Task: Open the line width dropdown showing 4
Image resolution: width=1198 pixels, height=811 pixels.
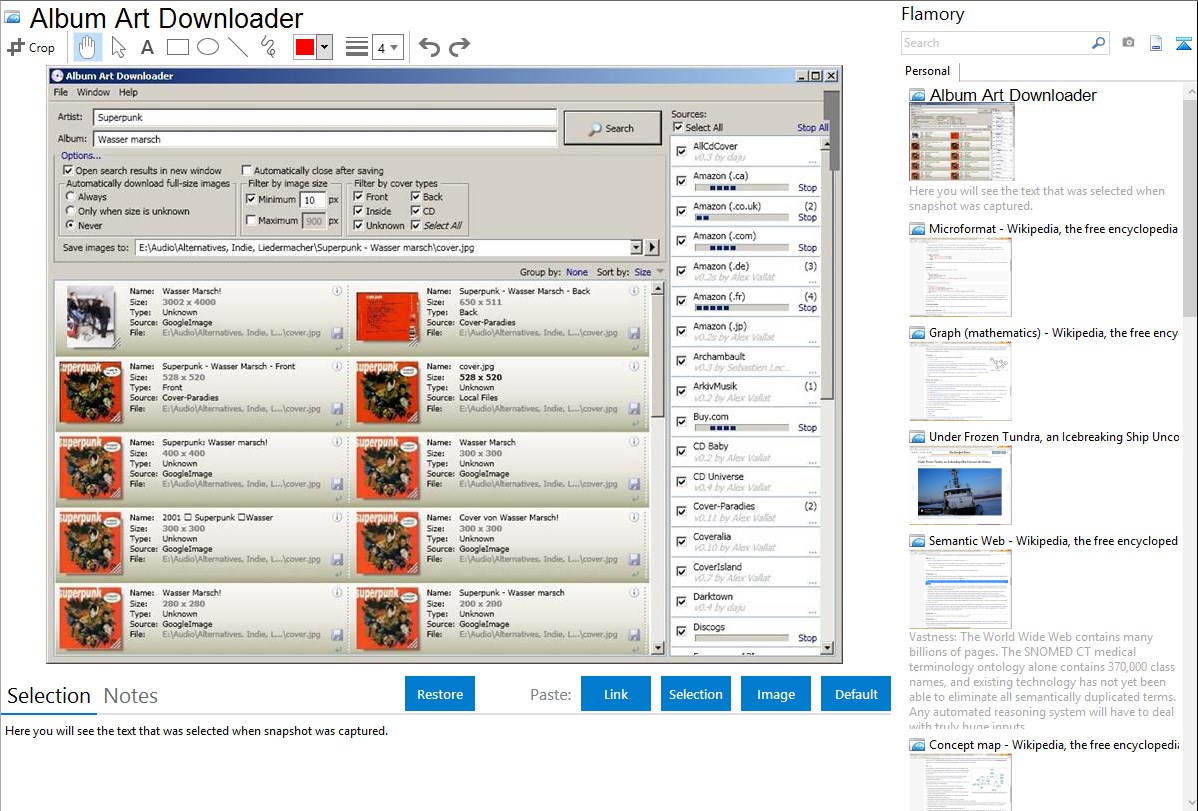Action: click(x=387, y=48)
